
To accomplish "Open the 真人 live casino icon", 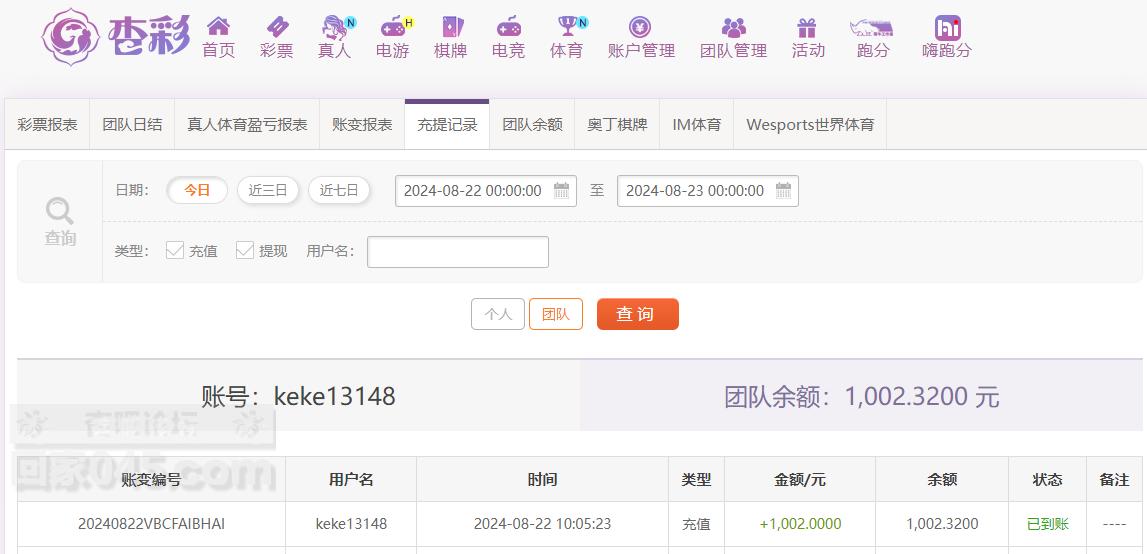I will (x=336, y=27).
